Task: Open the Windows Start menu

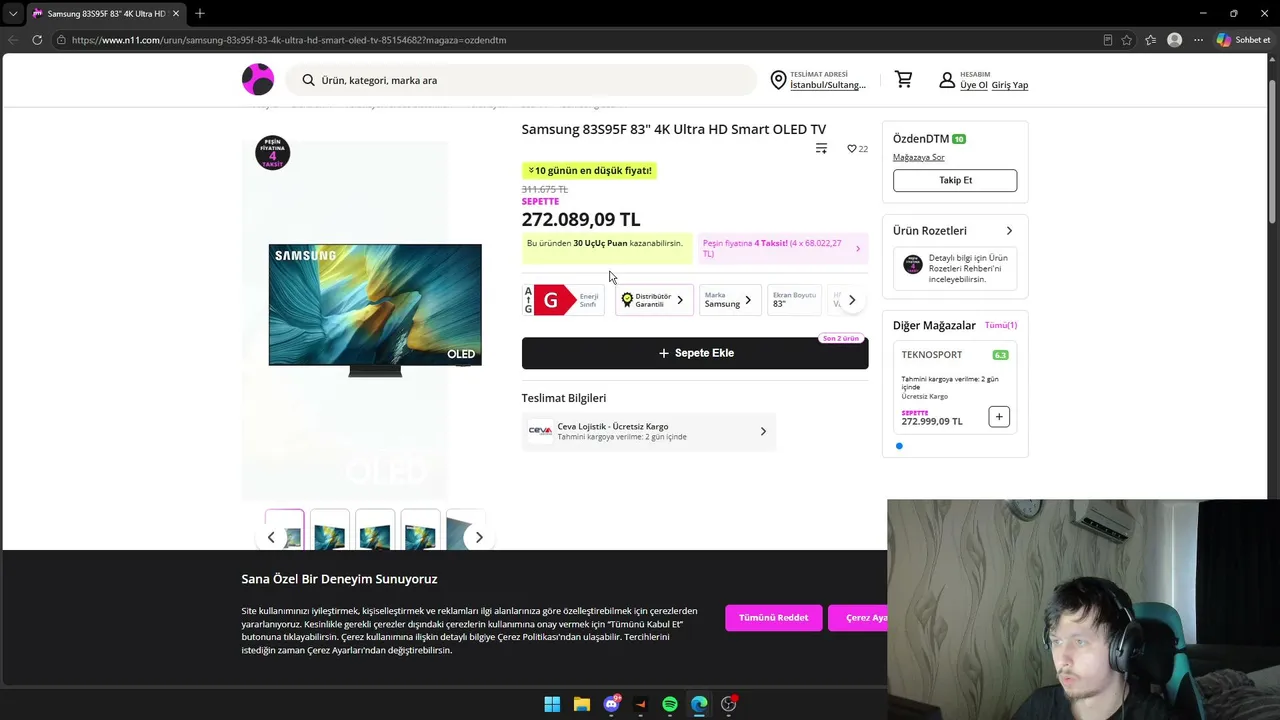Action: pyautogui.click(x=552, y=704)
